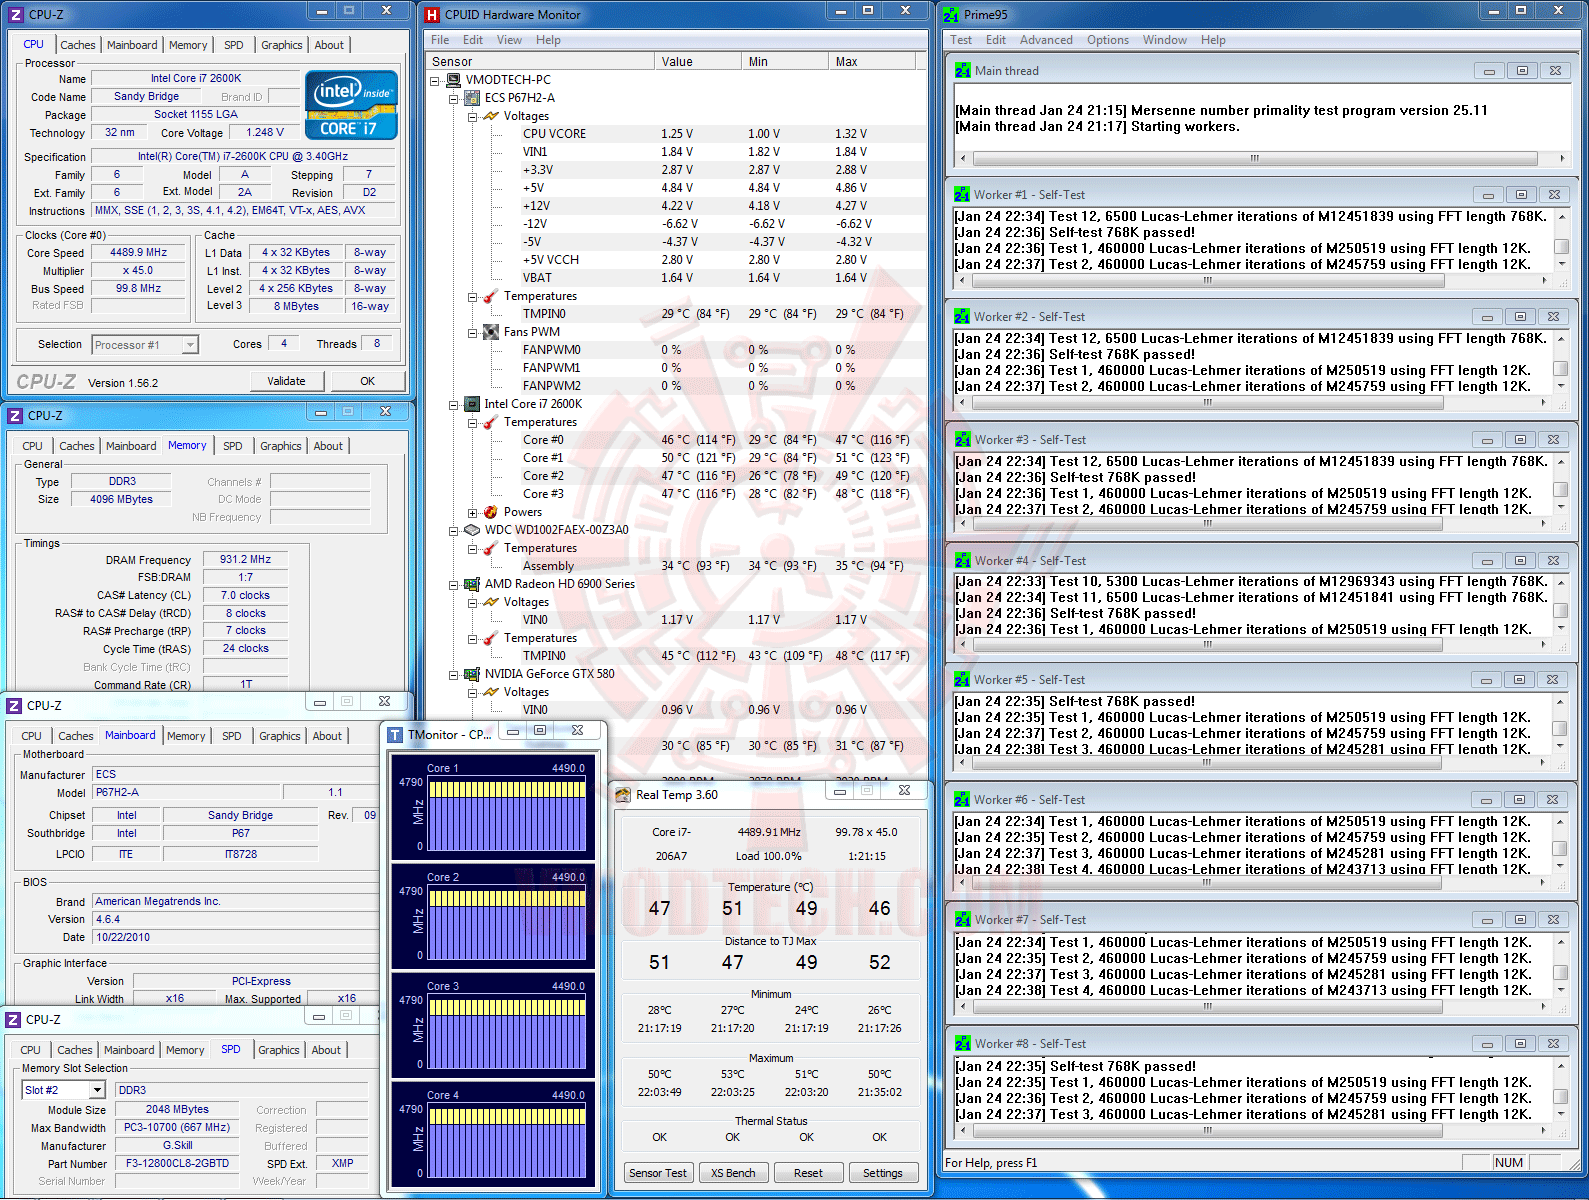Expand the Powers node
The height and width of the screenshot is (1200, 1589).
[x=473, y=513]
